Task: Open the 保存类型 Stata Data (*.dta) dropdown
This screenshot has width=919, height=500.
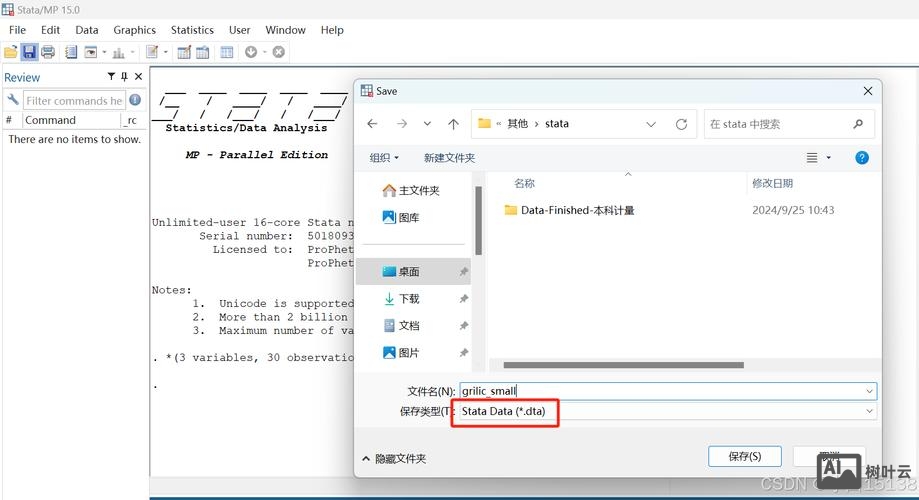Action: pyautogui.click(x=668, y=411)
